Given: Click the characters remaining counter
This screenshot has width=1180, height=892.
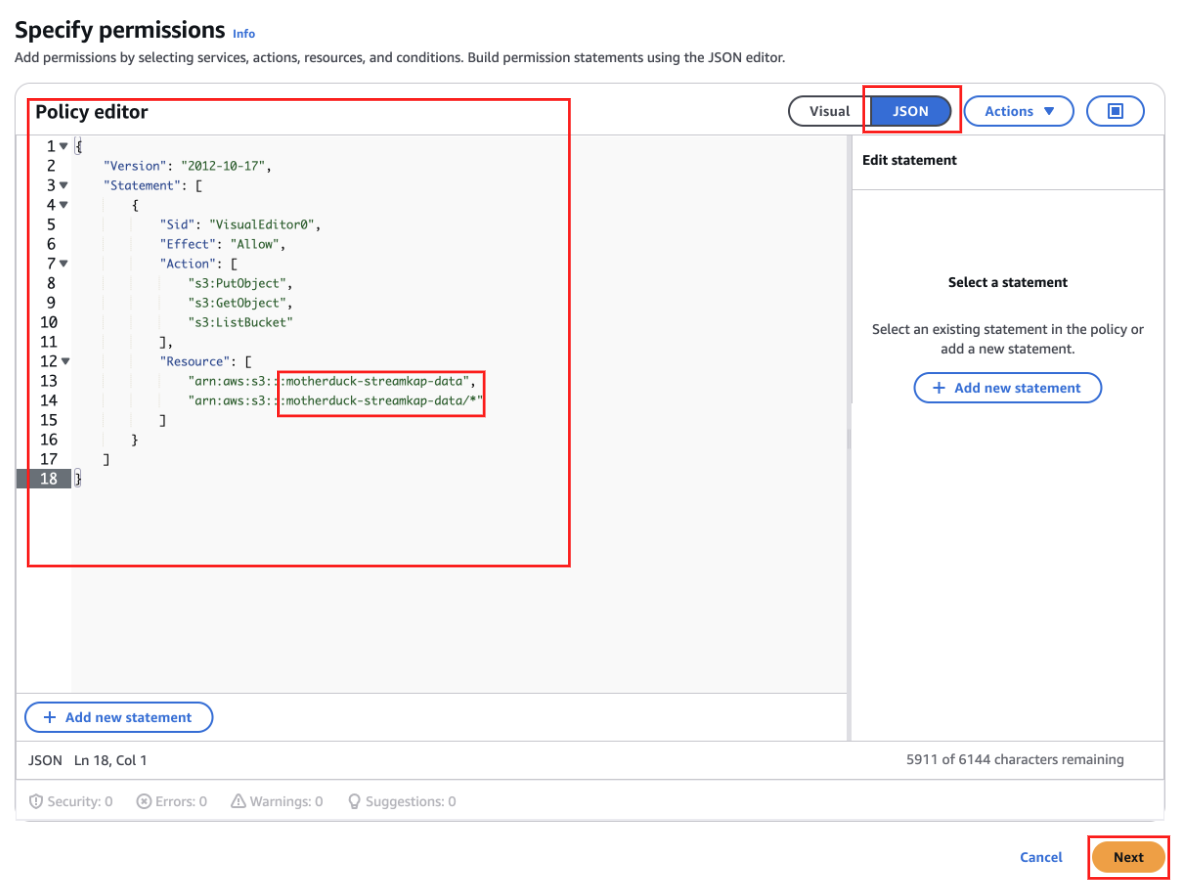Looking at the screenshot, I should tap(1014, 760).
